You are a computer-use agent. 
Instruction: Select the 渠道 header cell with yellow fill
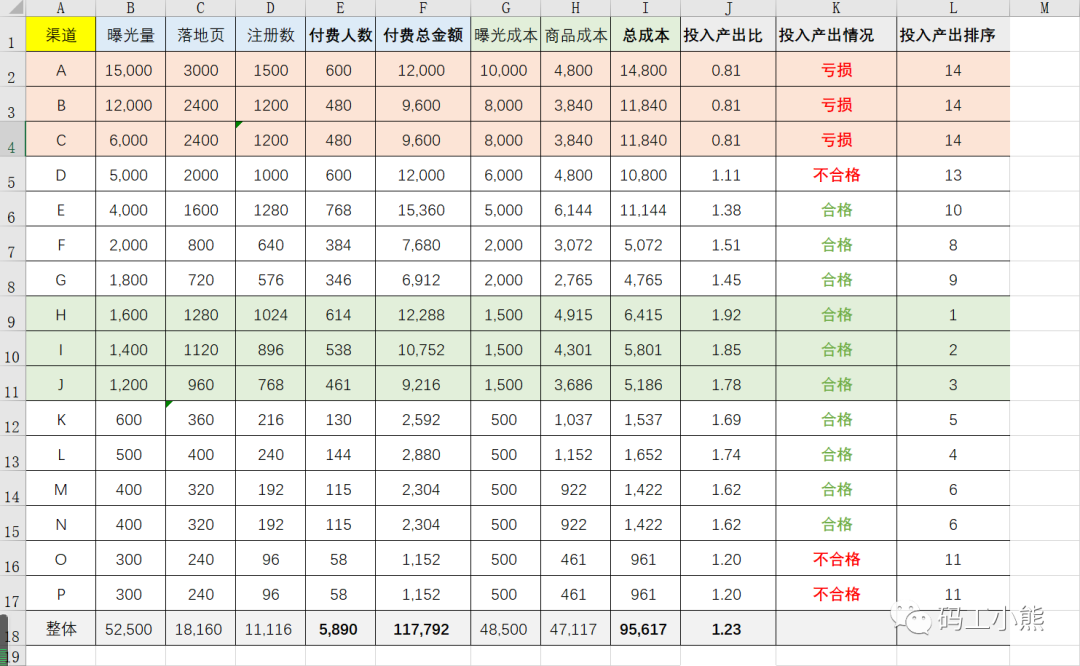[x=60, y=33]
